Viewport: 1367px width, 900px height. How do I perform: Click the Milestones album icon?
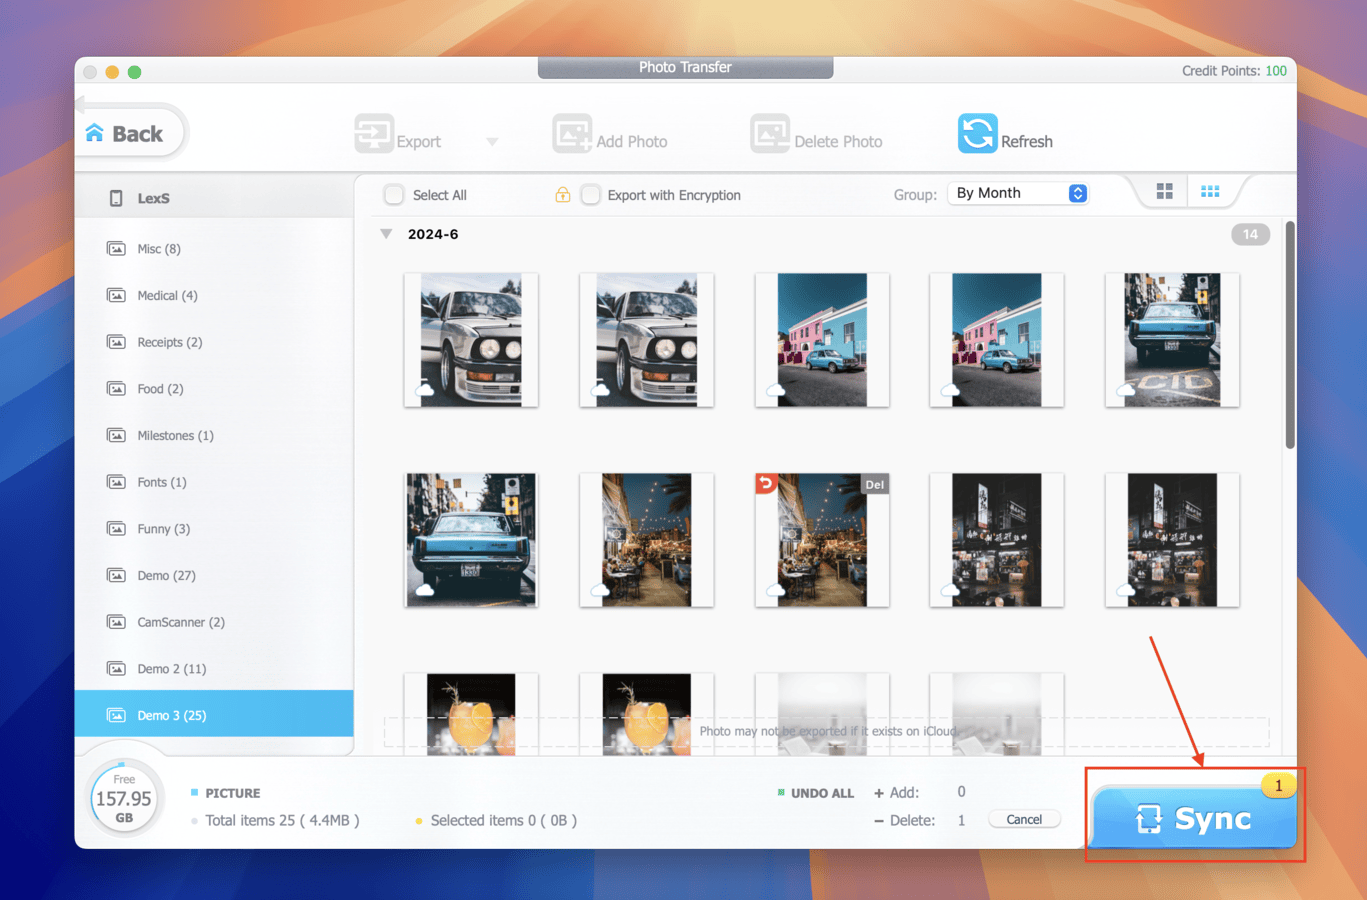click(x=116, y=435)
